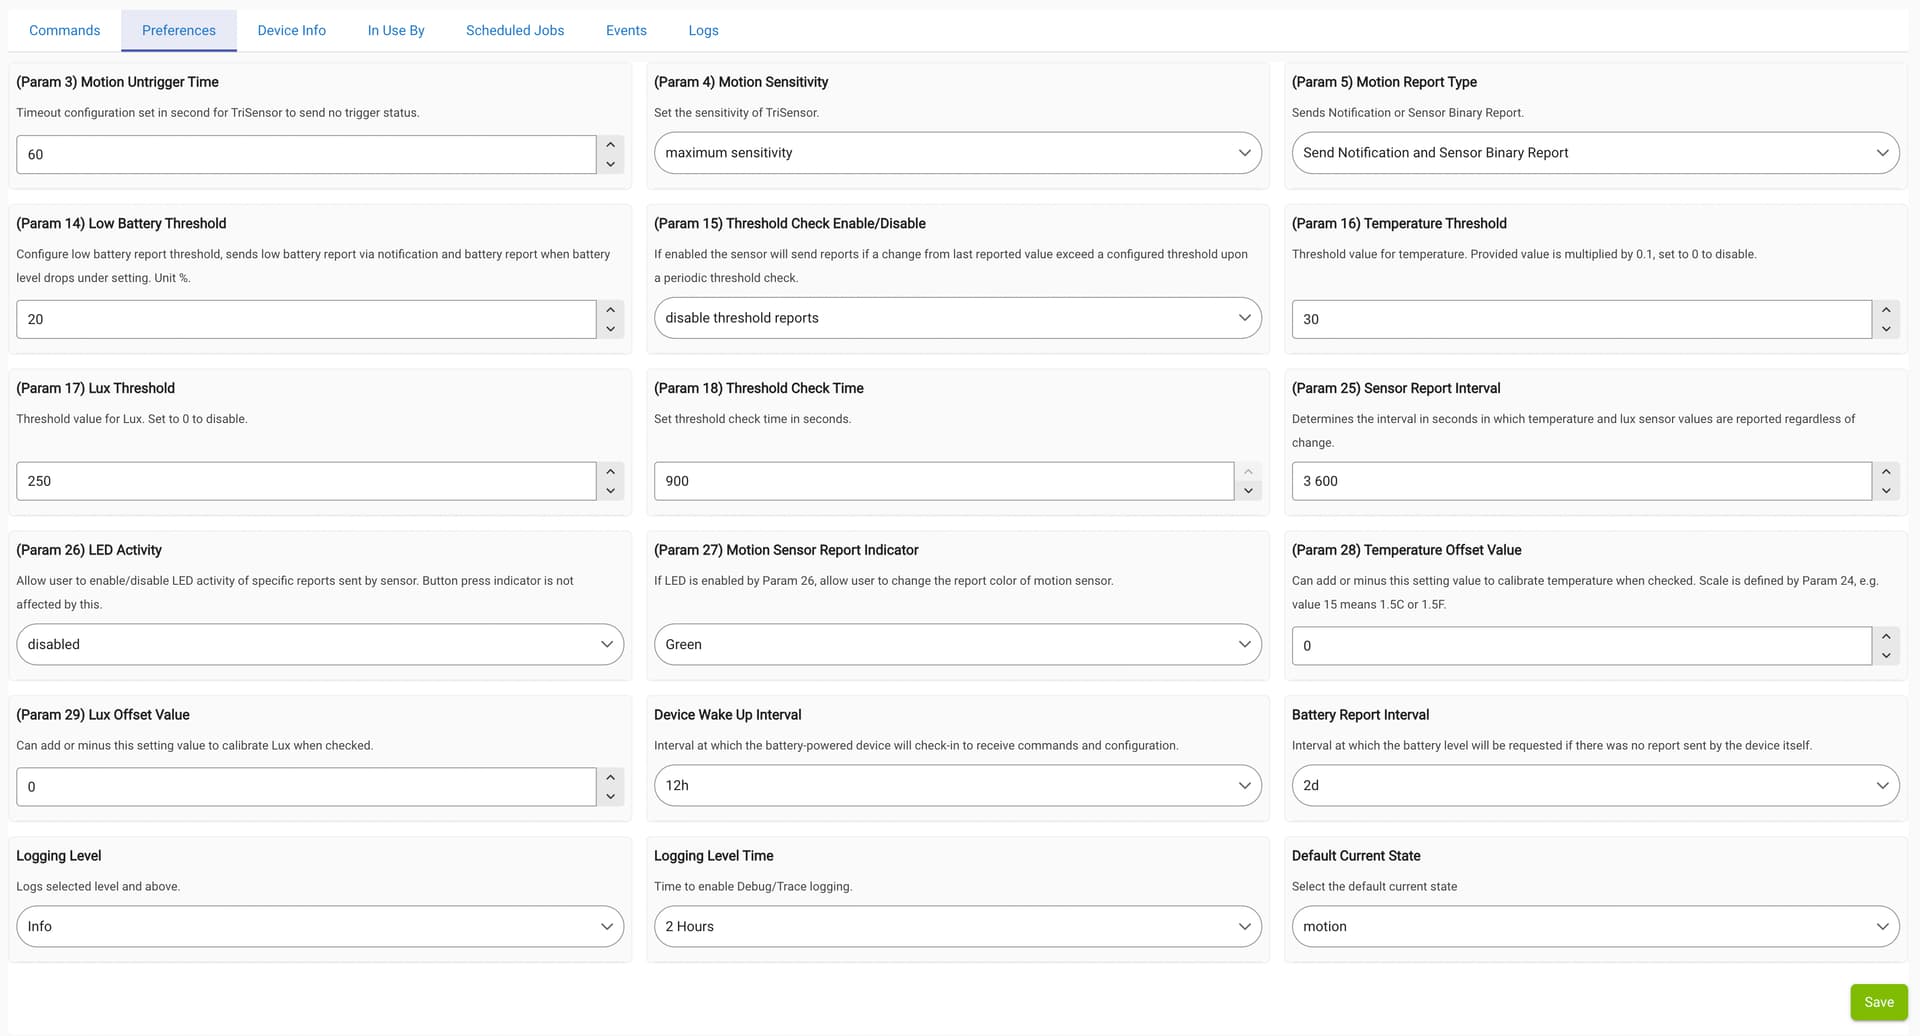Open Logging Level Time dropdown

pyautogui.click(x=957, y=926)
